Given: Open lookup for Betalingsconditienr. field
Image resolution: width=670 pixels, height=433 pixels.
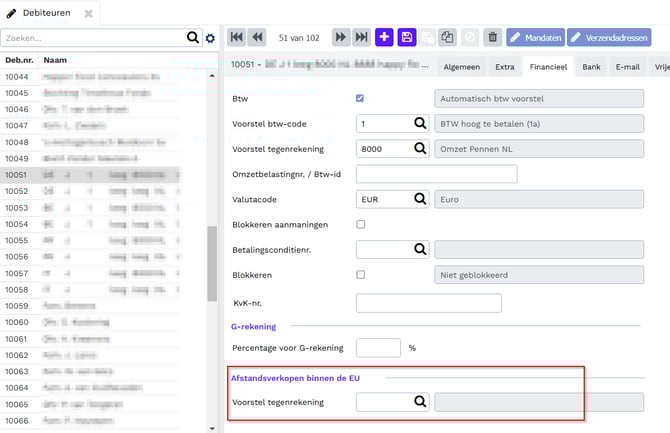Looking at the screenshot, I should coord(421,249).
